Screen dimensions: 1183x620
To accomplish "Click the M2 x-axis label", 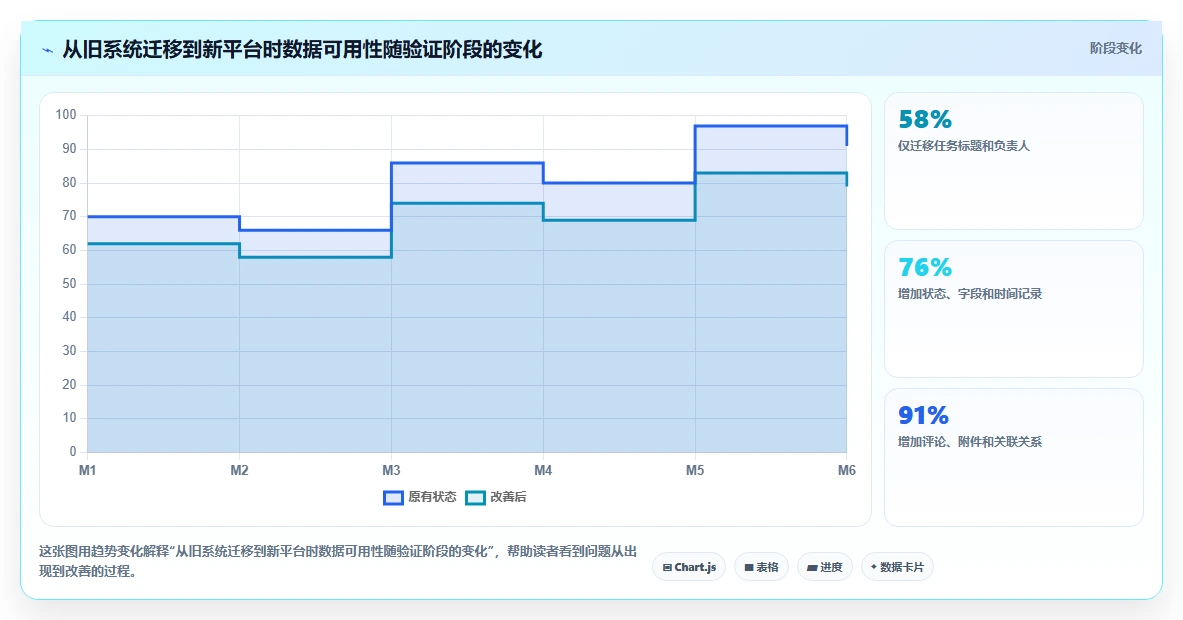I will [239, 471].
